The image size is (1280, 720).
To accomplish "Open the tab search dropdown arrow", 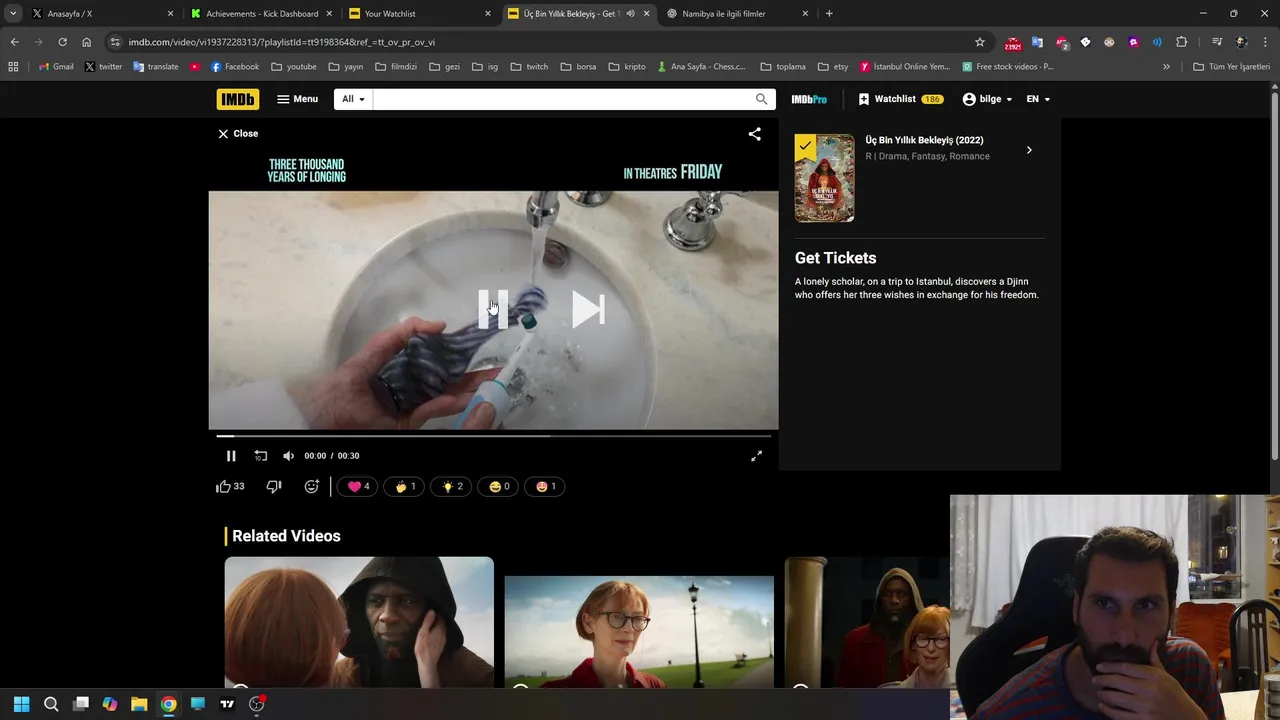I will click(13, 14).
